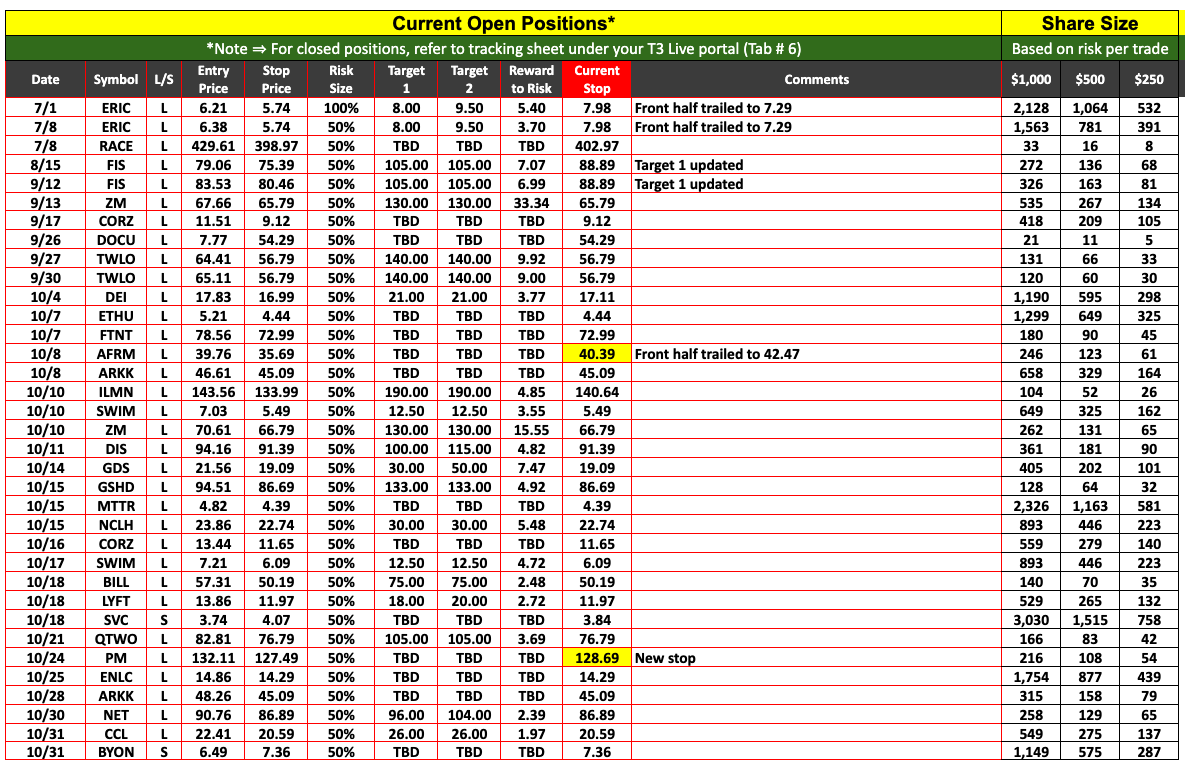Select the RACE symbol cell

tap(116, 146)
